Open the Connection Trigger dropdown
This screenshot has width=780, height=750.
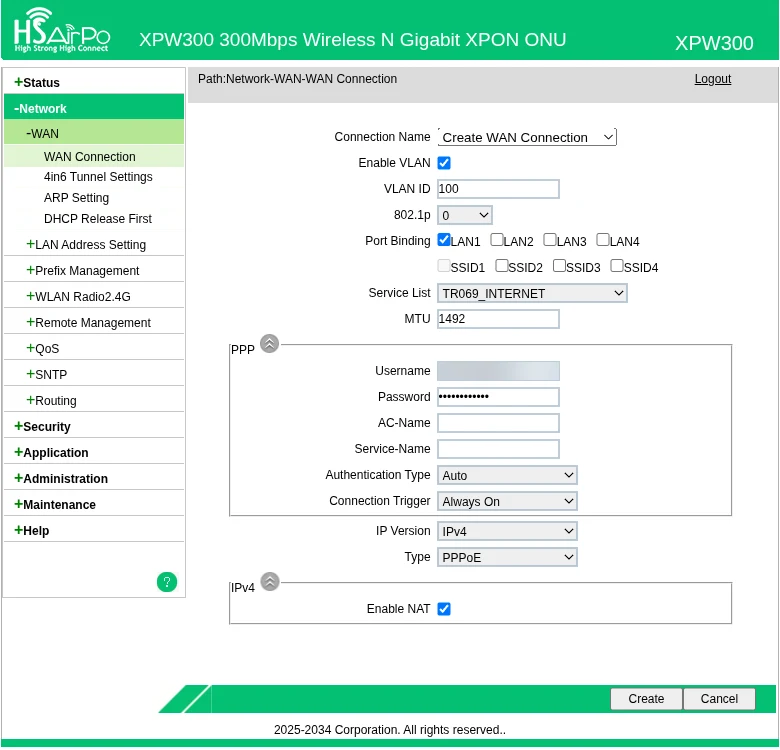point(507,501)
